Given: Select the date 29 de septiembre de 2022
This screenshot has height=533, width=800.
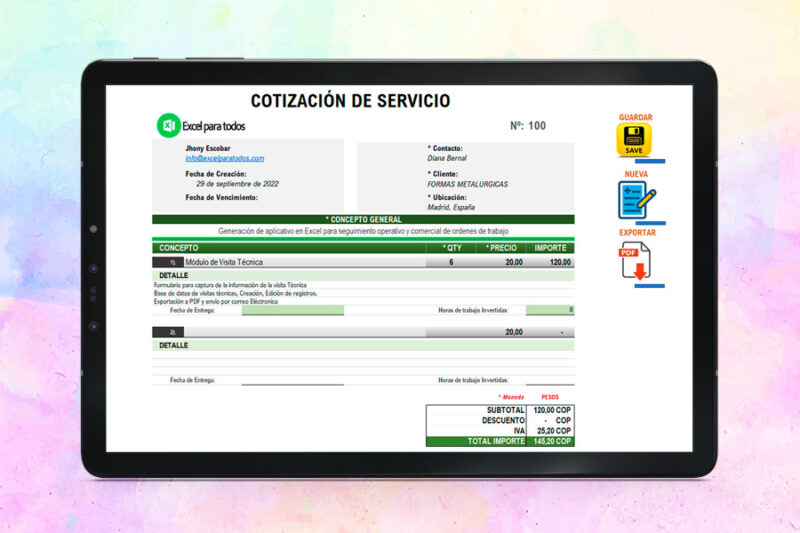Looking at the screenshot, I should 237,184.
